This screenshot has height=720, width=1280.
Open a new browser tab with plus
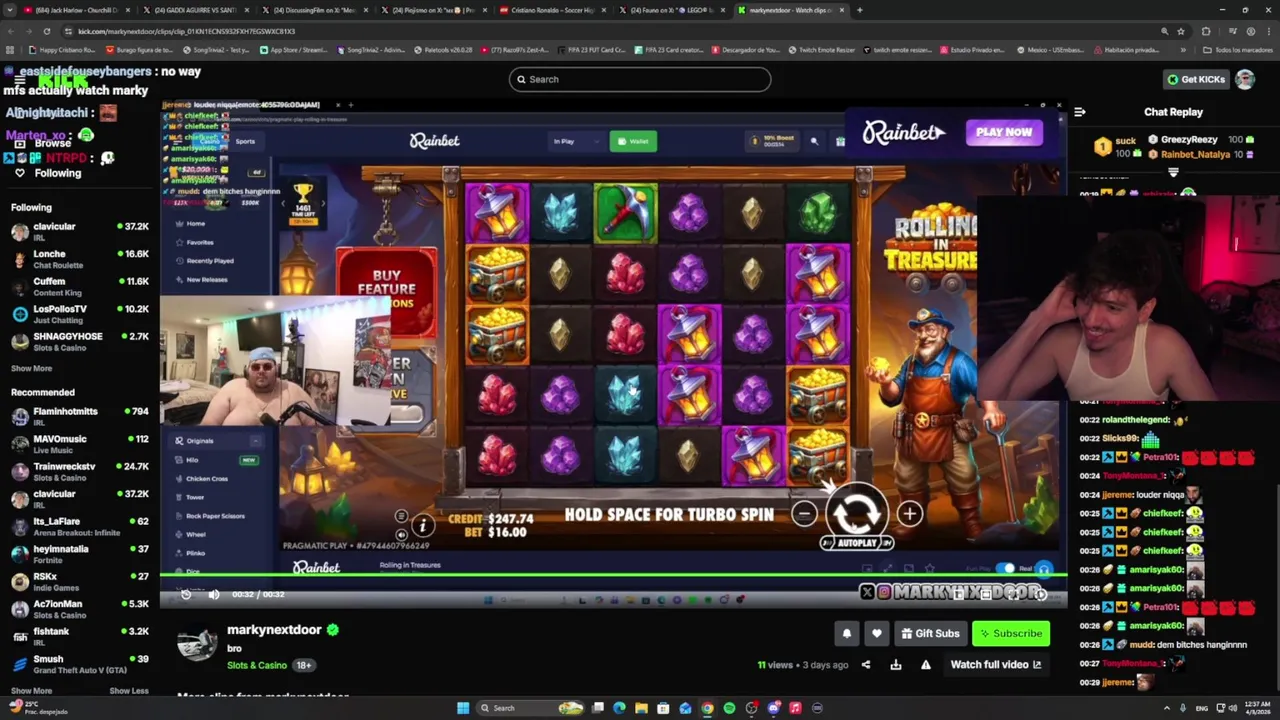(860, 10)
